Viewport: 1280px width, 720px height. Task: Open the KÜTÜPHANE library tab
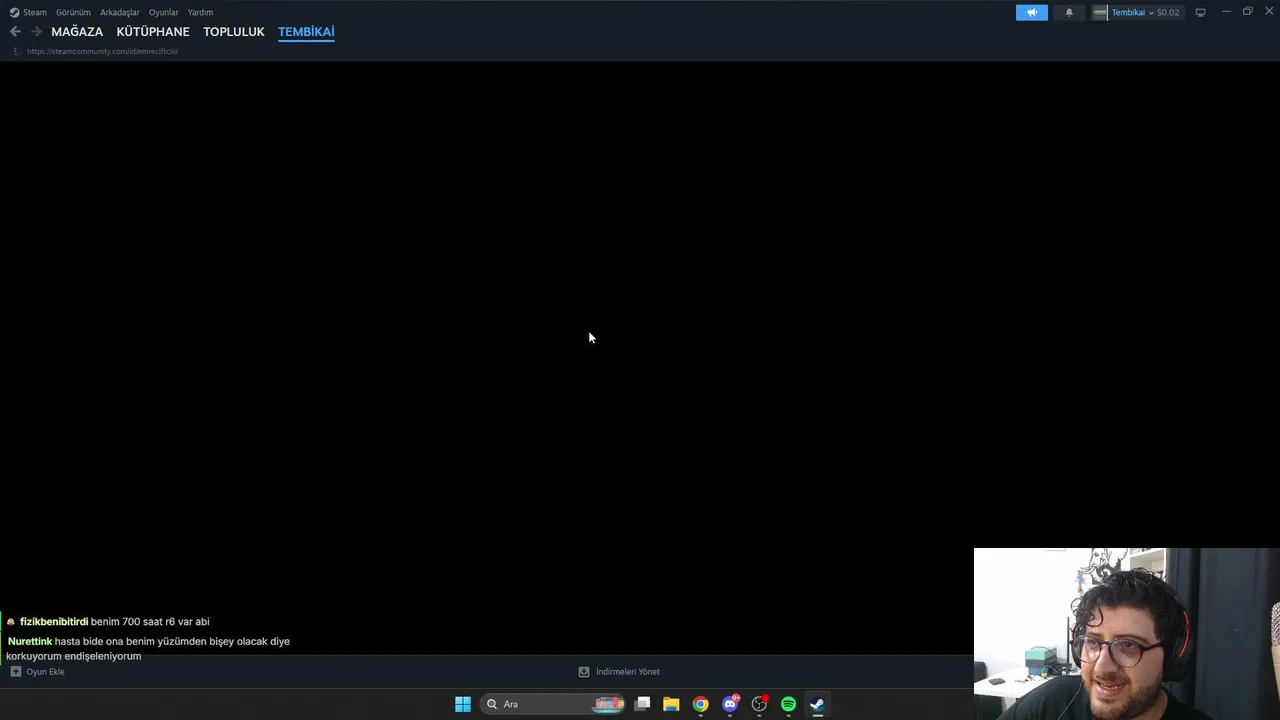pyautogui.click(x=153, y=32)
